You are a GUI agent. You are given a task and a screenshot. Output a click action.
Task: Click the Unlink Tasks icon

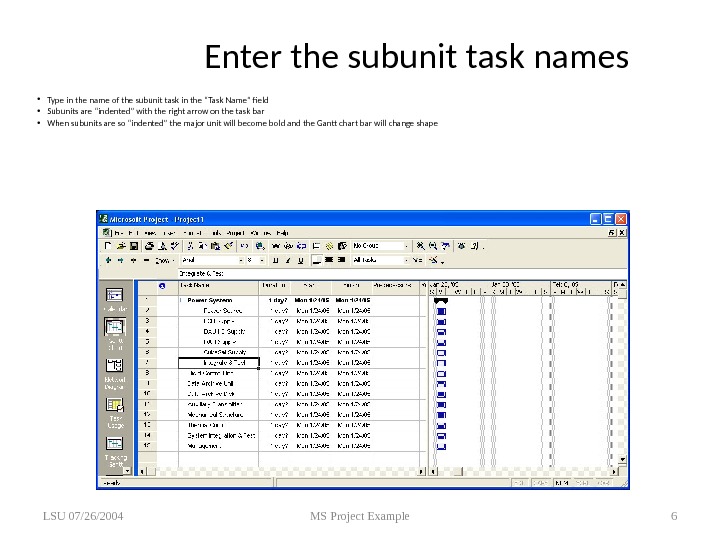(288, 246)
